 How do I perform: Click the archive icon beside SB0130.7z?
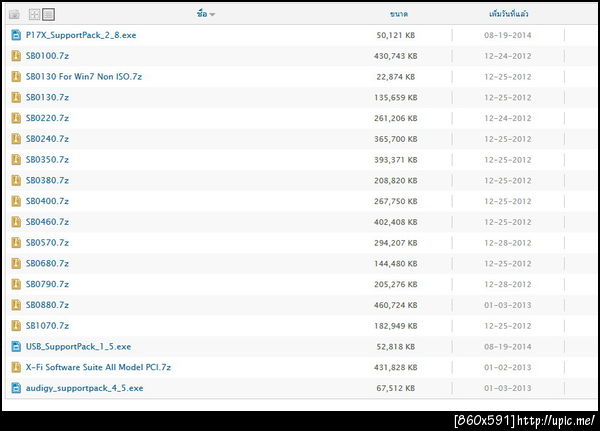point(16,97)
